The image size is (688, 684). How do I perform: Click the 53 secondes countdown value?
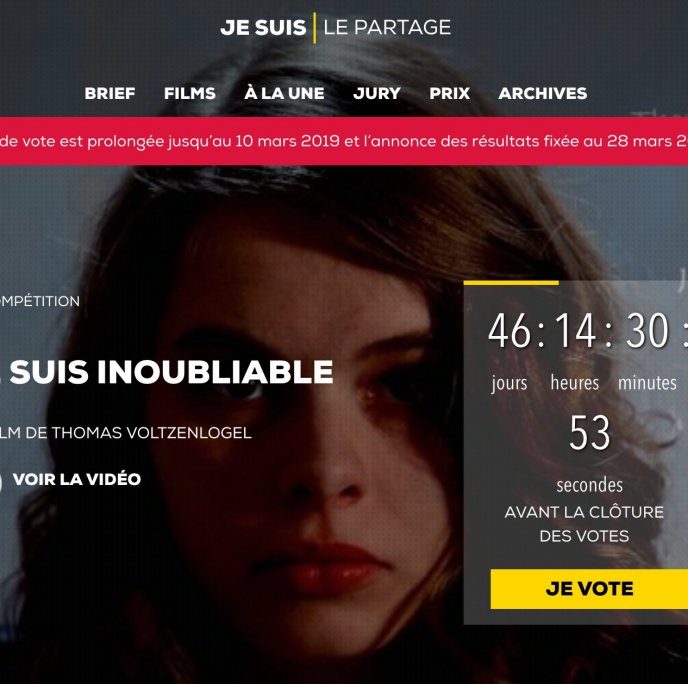coord(590,433)
